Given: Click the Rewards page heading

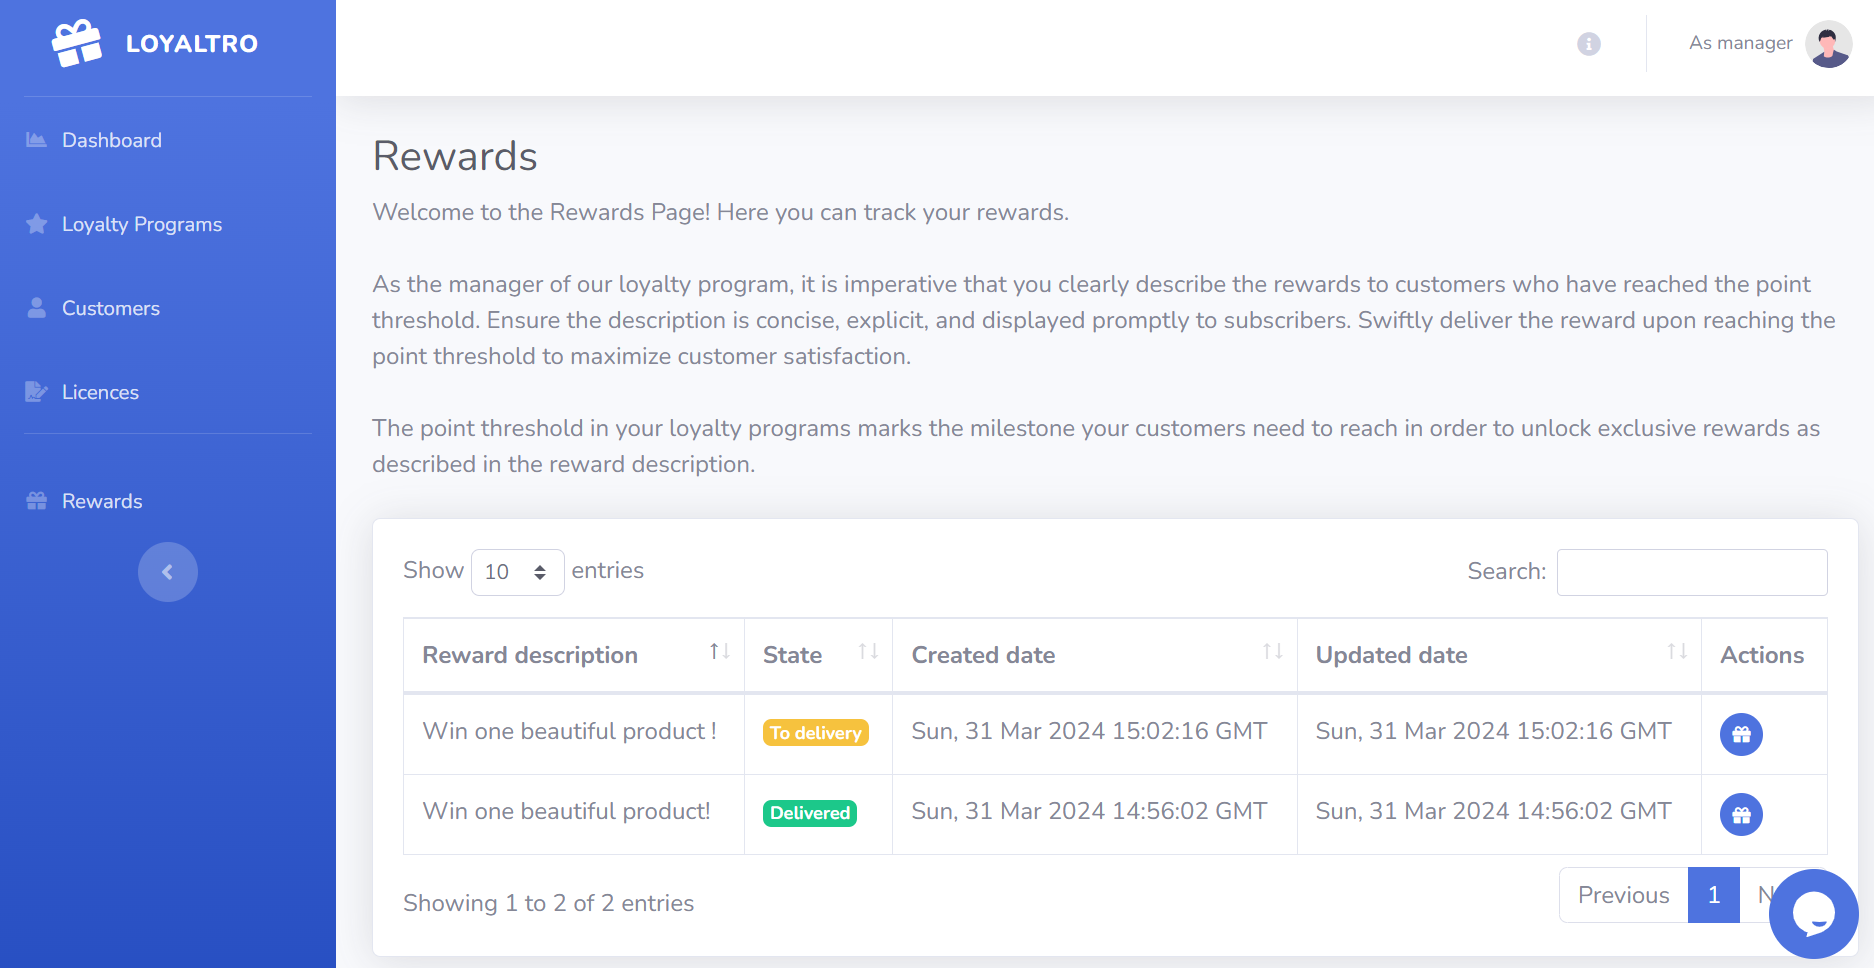Looking at the screenshot, I should pyautogui.click(x=455, y=156).
